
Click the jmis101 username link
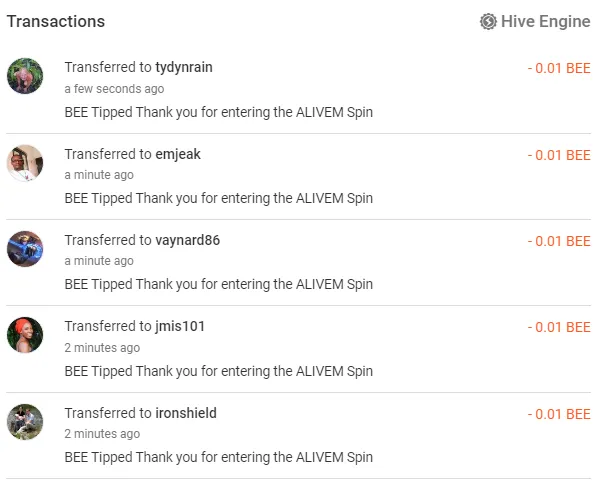180,326
